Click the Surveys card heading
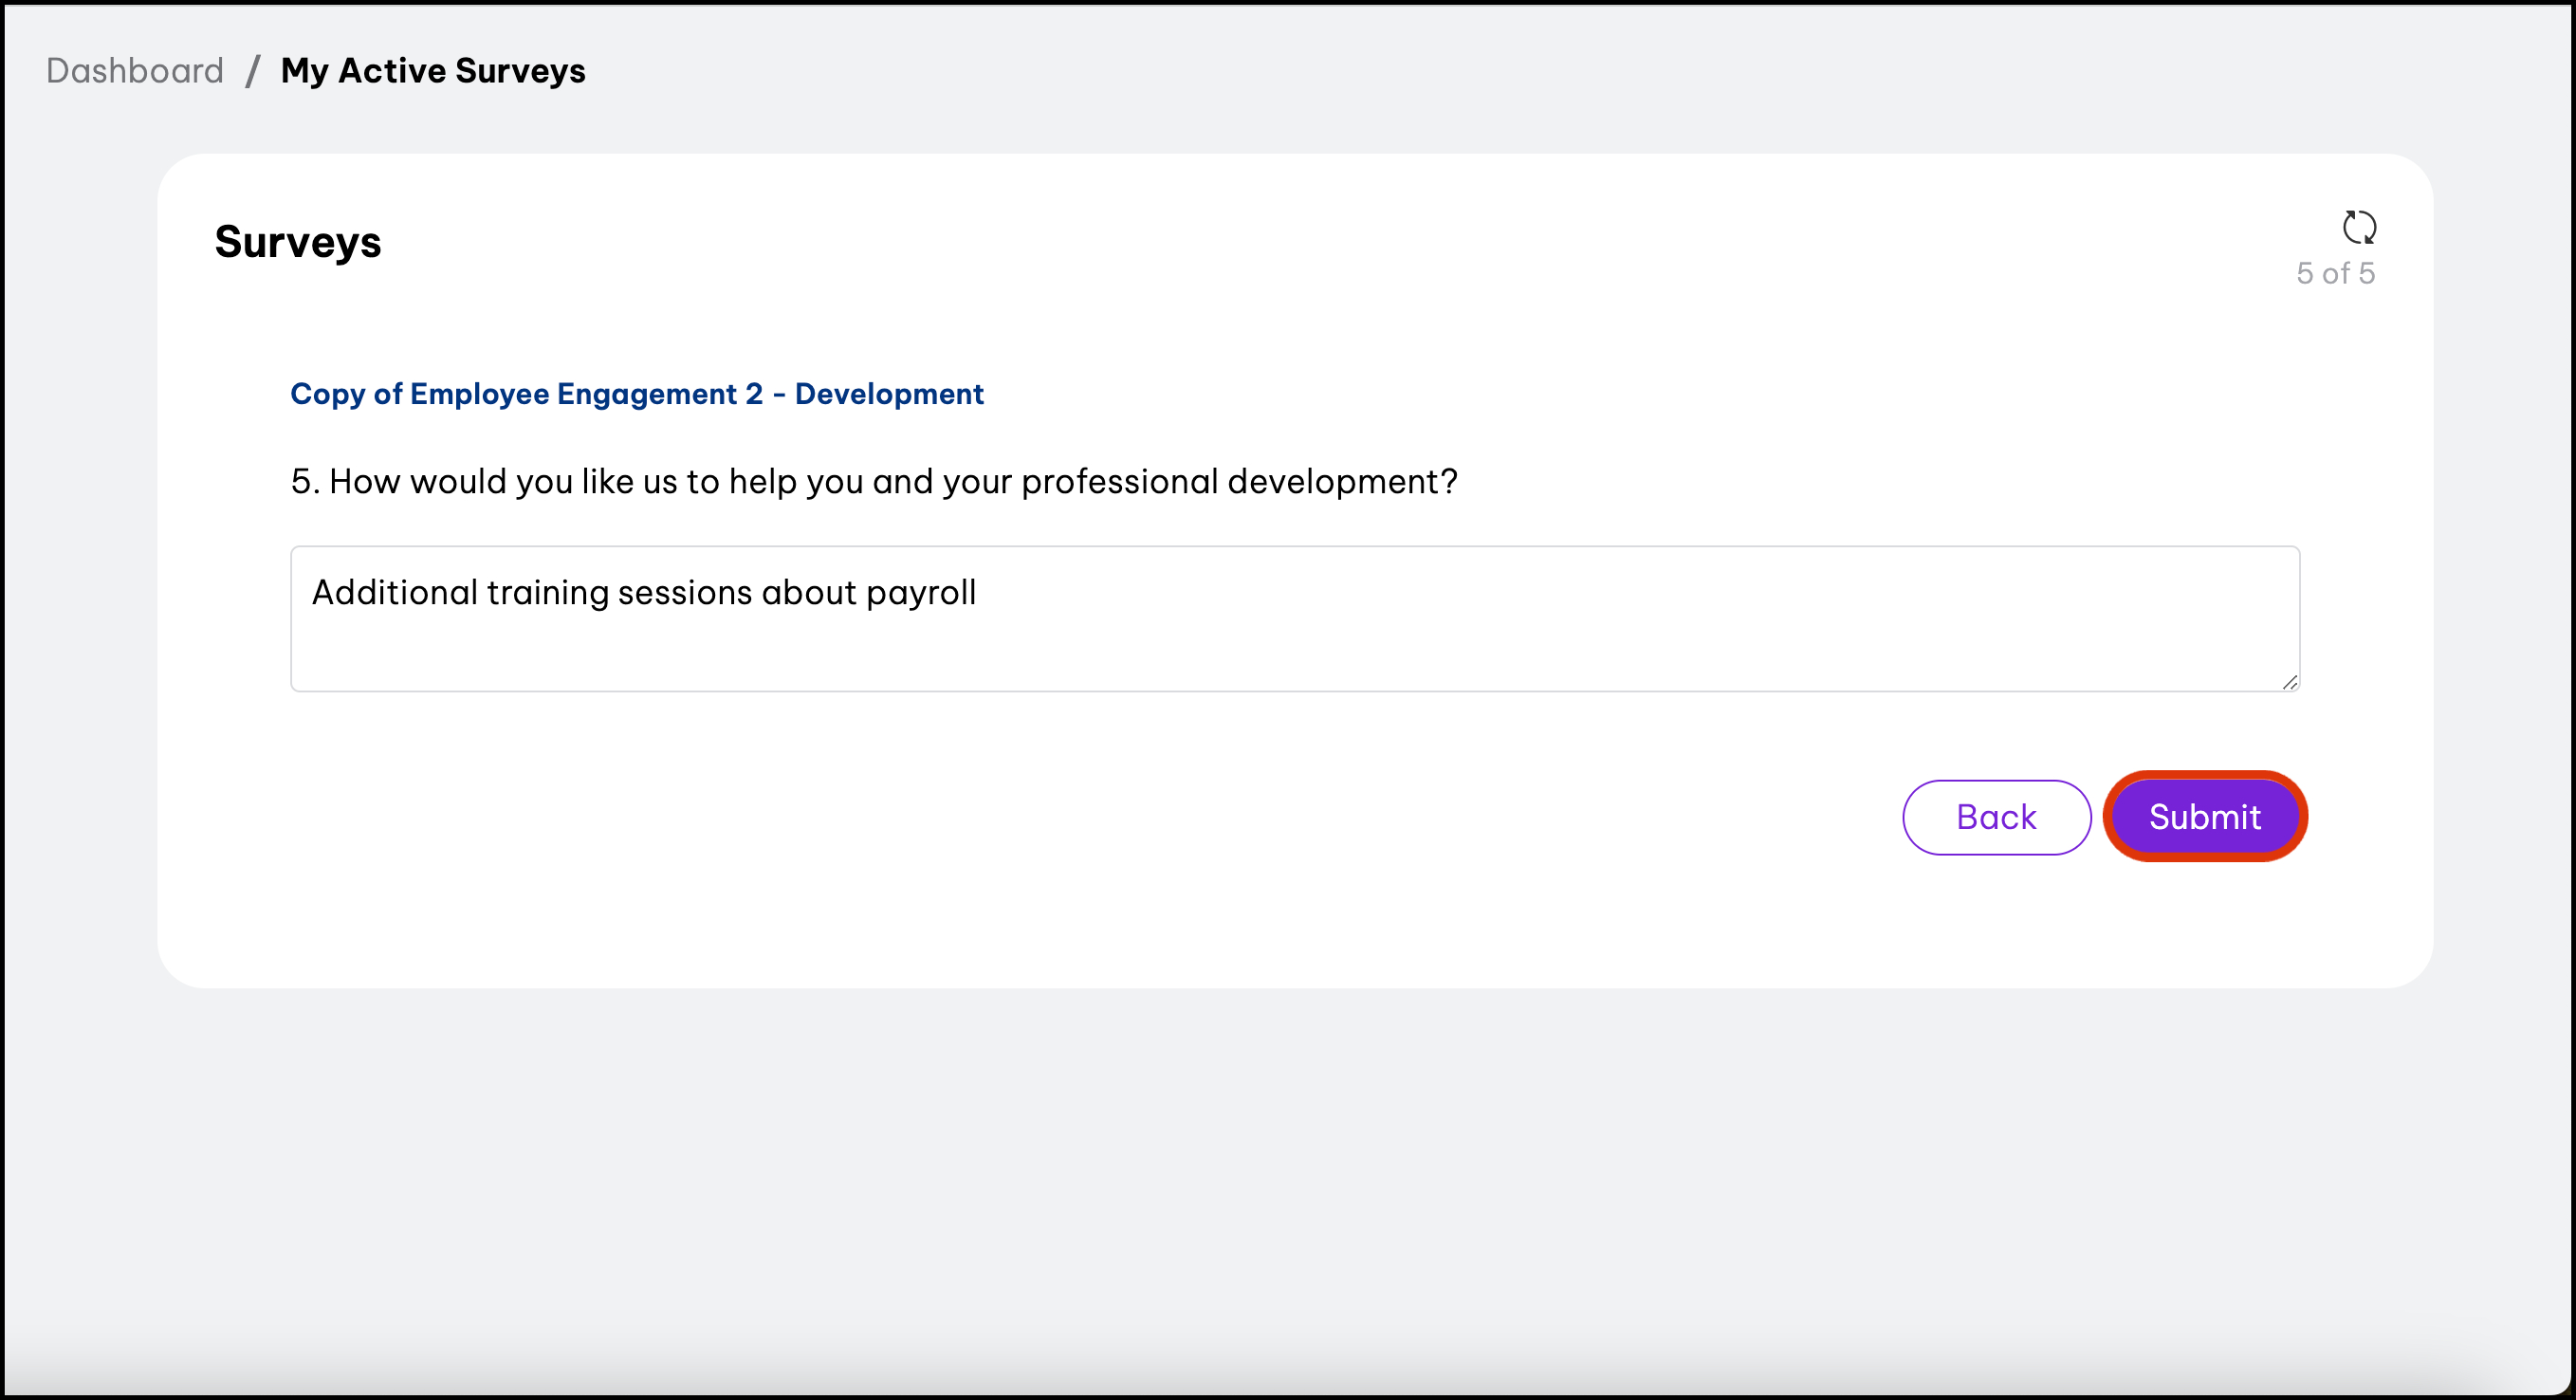This screenshot has width=2576, height=1400. [x=298, y=242]
